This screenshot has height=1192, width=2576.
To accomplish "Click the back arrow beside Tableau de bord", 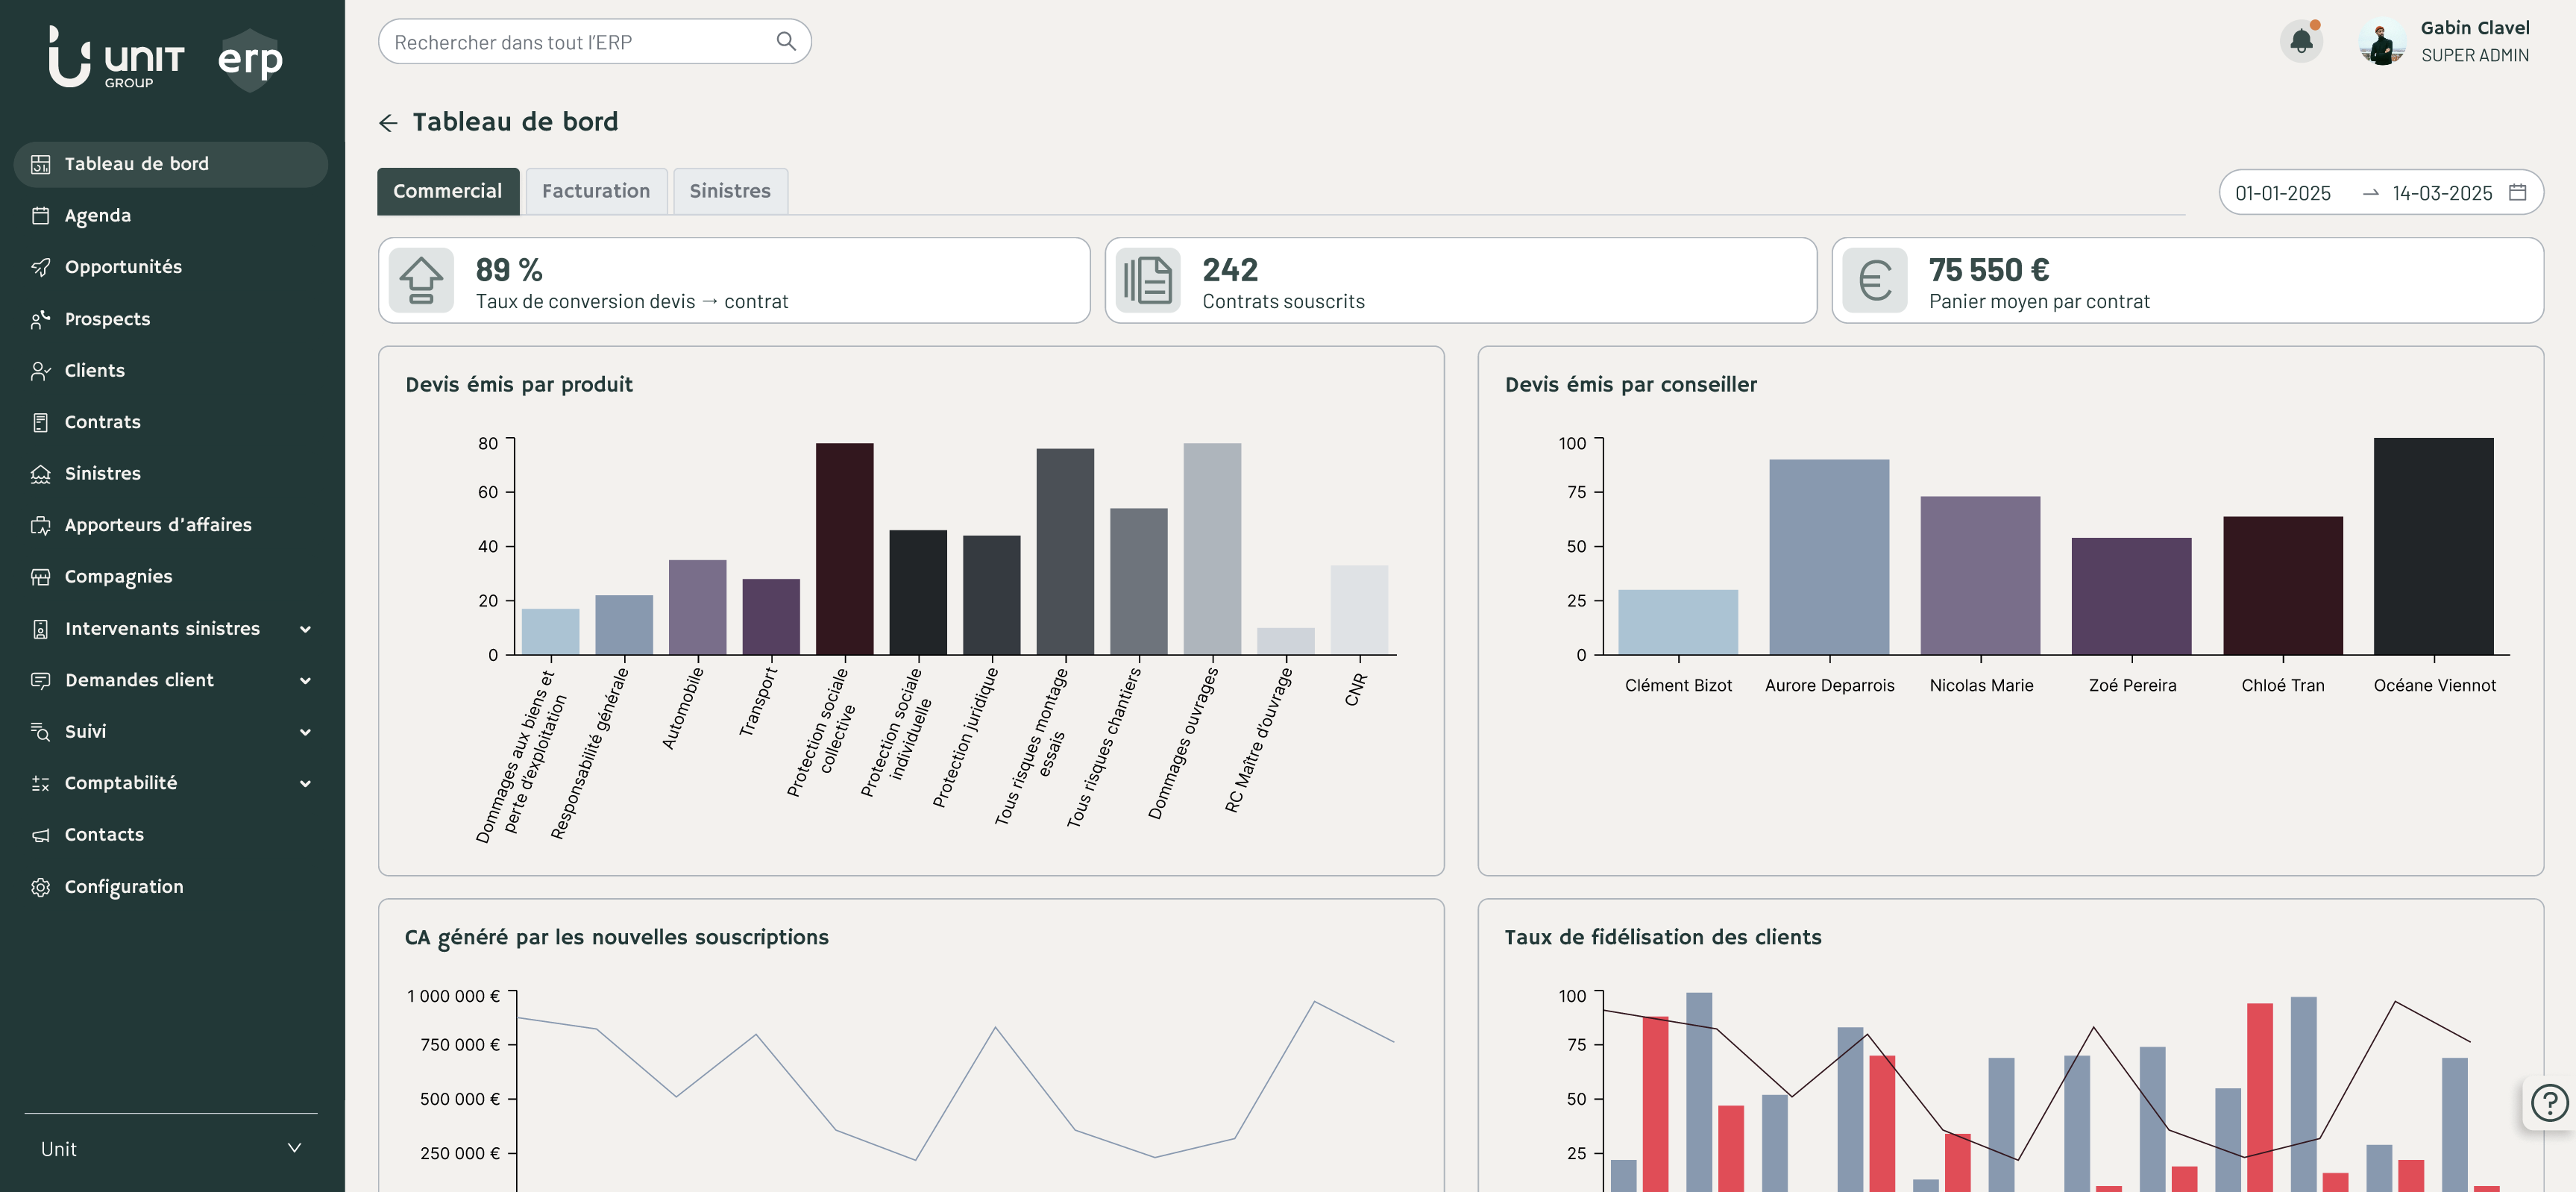I will (x=388, y=123).
